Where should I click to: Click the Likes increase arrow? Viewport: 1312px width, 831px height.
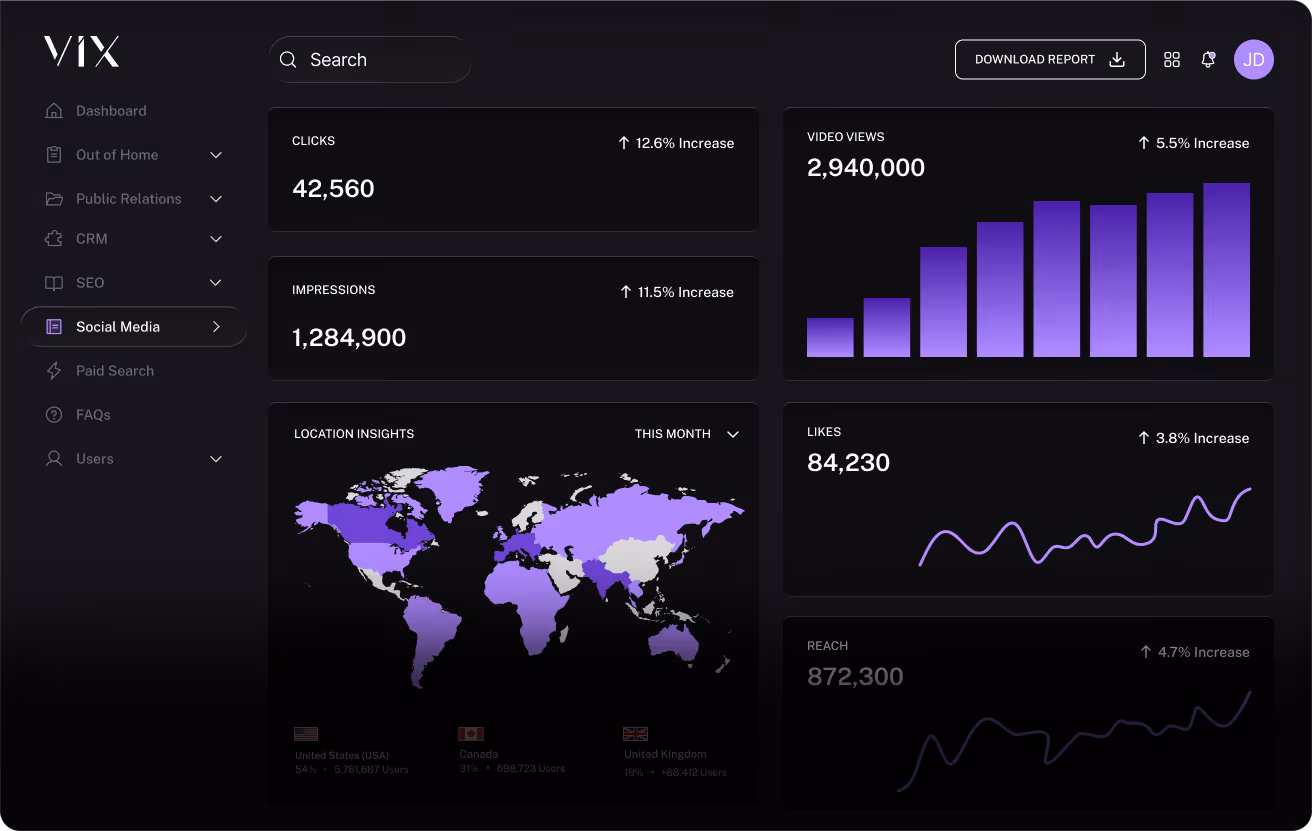1144,438
